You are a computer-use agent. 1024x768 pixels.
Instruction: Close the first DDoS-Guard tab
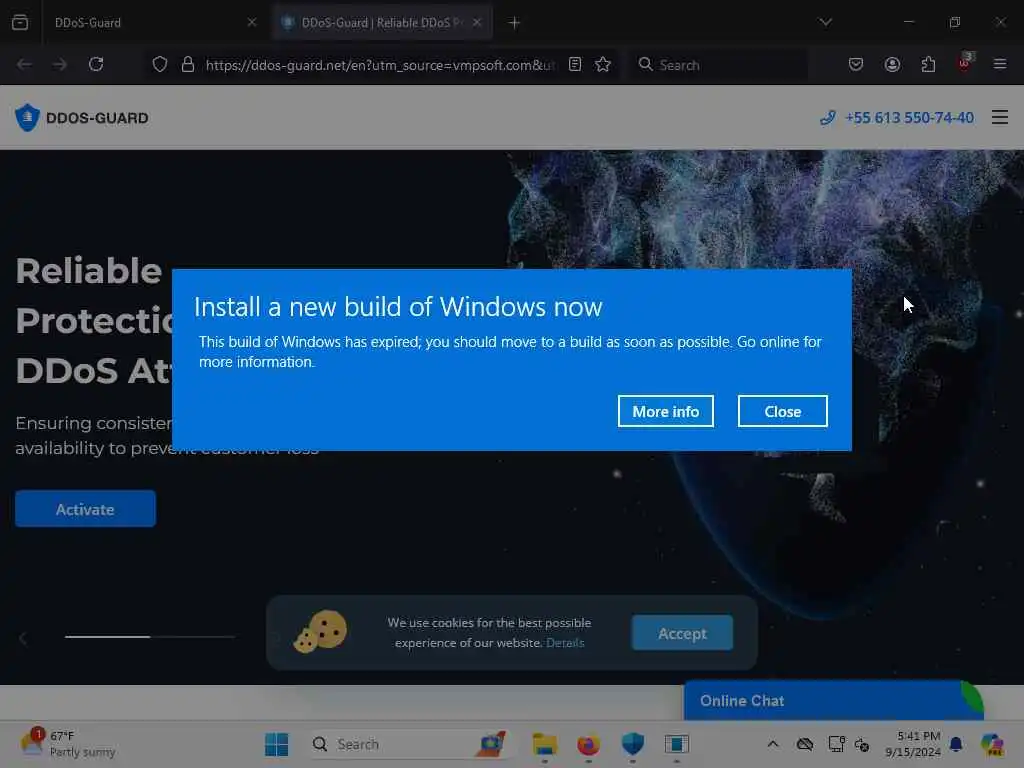[x=252, y=23]
